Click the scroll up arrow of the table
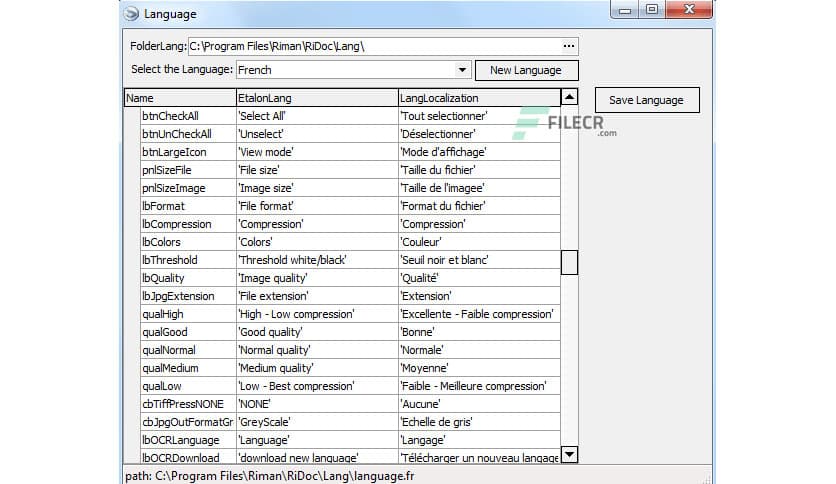Image resolution: width=836 pixels, height=484 pixels. [x=569, y=98]
